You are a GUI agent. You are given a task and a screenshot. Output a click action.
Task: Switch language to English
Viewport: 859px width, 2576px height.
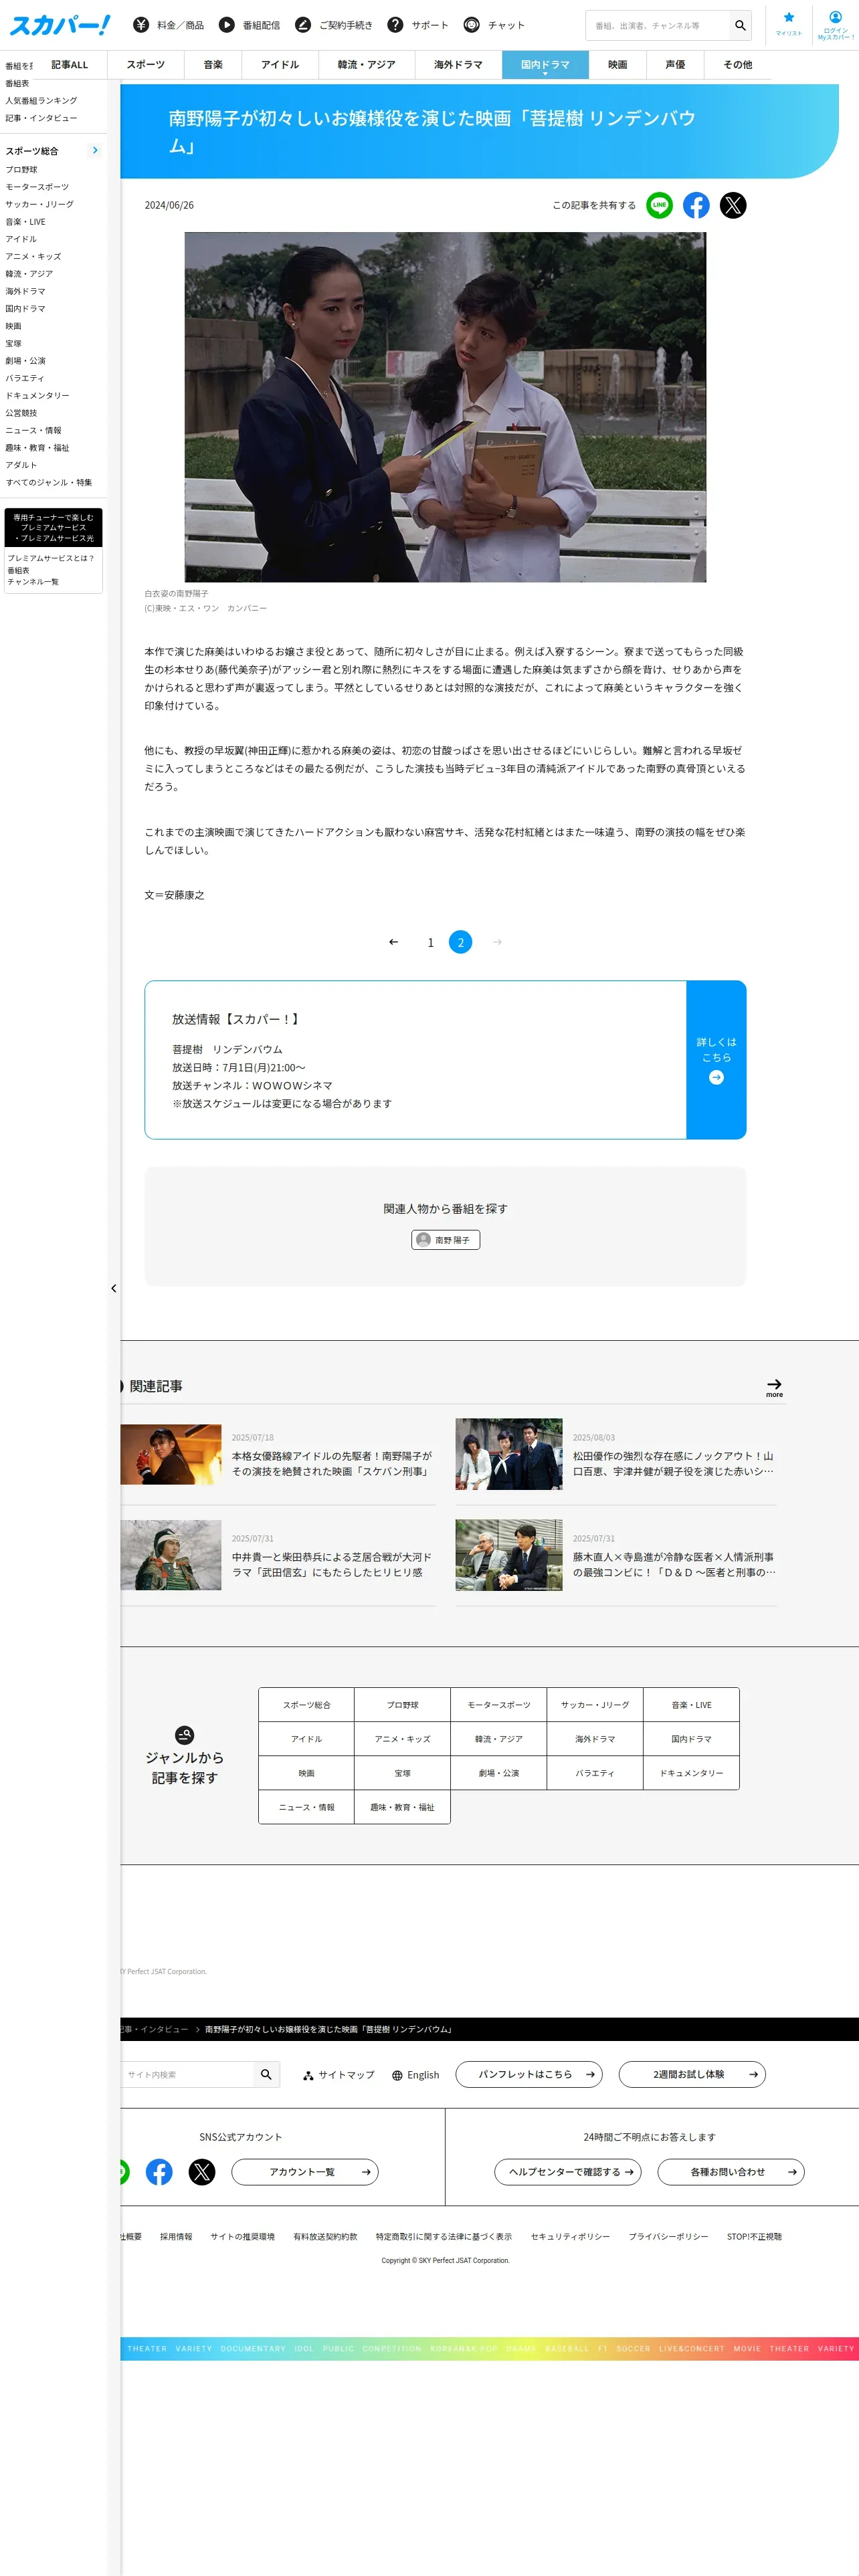tap(416, 2075)
